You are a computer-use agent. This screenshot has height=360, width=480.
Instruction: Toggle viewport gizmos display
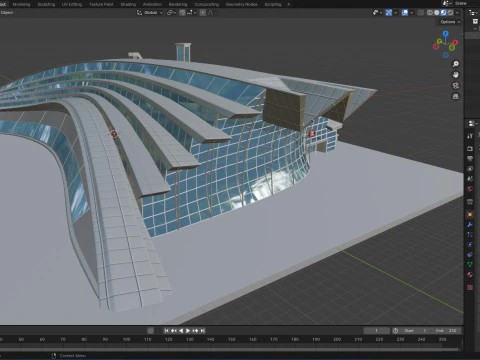389,13
